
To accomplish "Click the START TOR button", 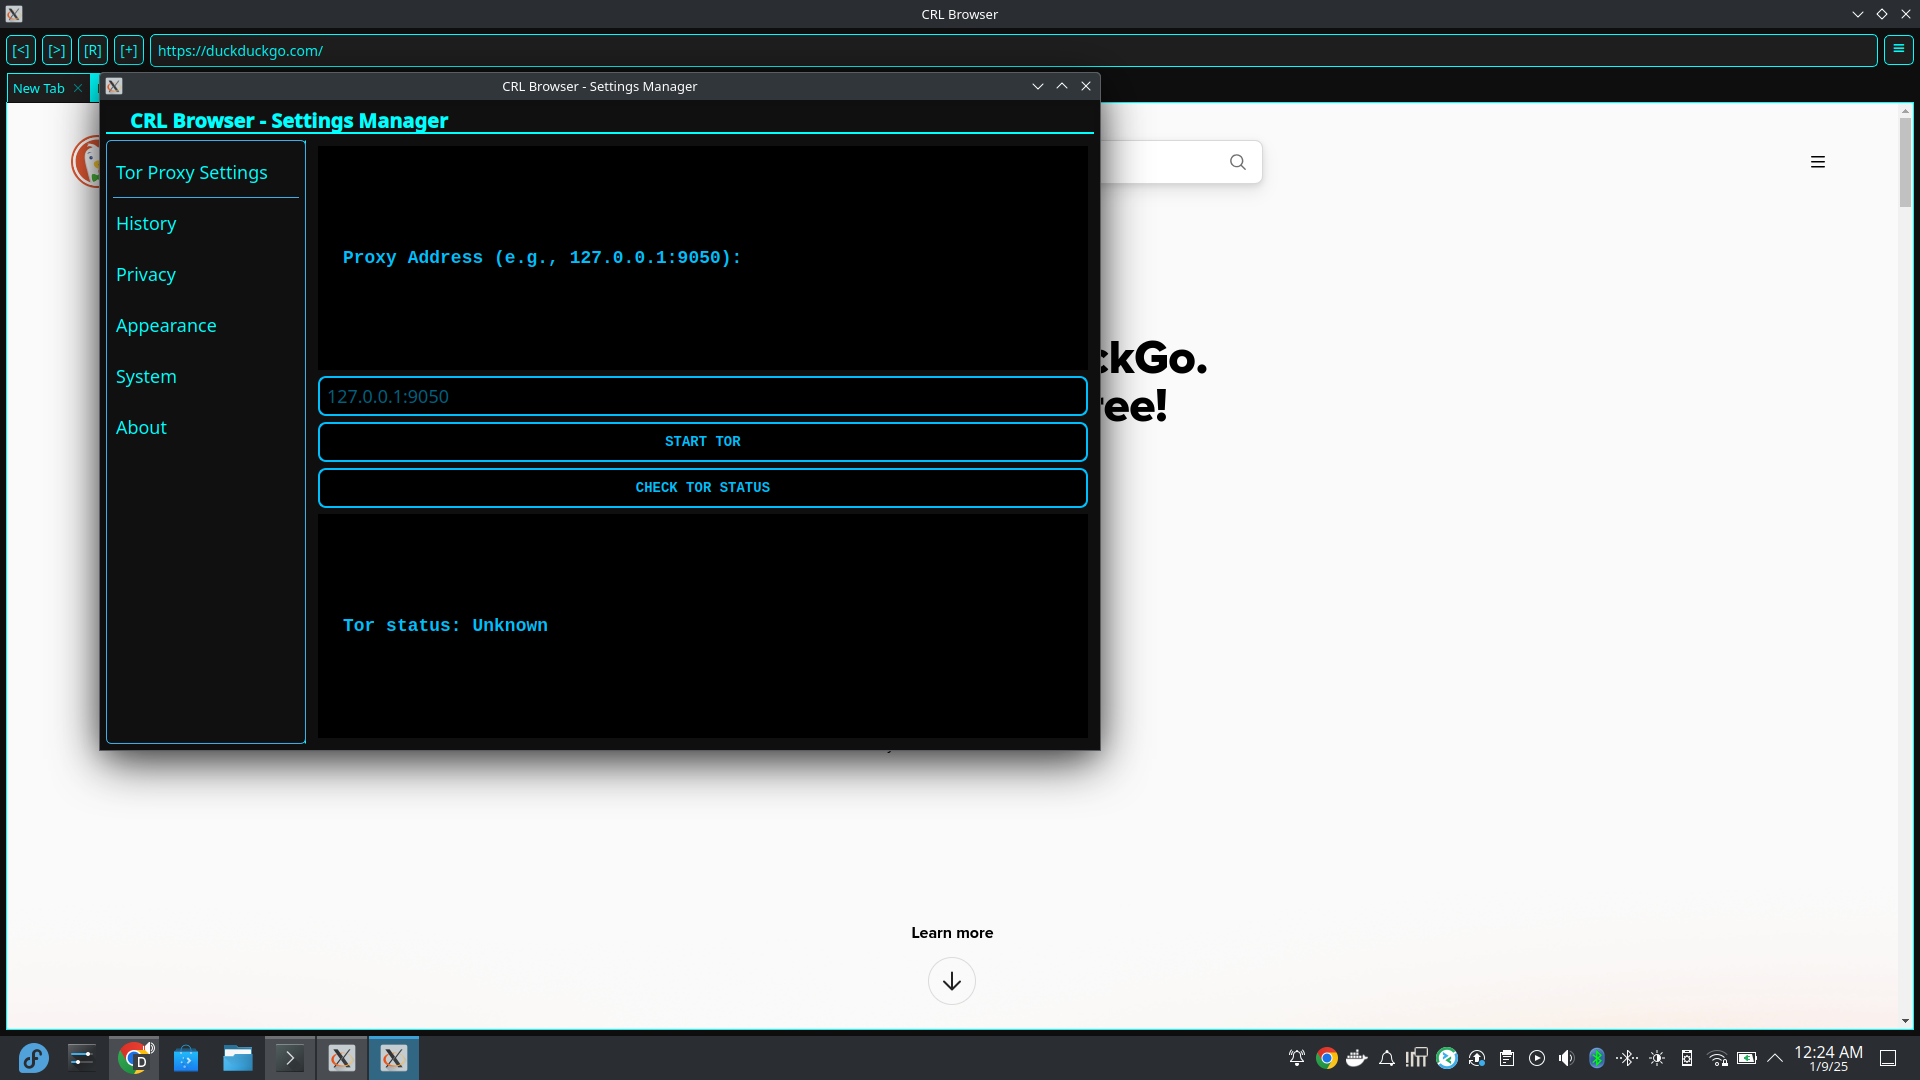I will pyautogui.click(x=703, y=442).
